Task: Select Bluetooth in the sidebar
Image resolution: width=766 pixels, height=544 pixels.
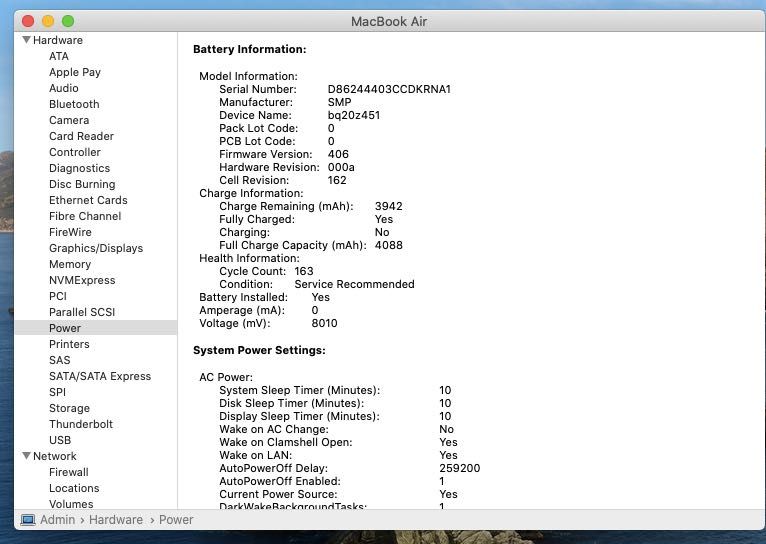Action: coord(74,104)
